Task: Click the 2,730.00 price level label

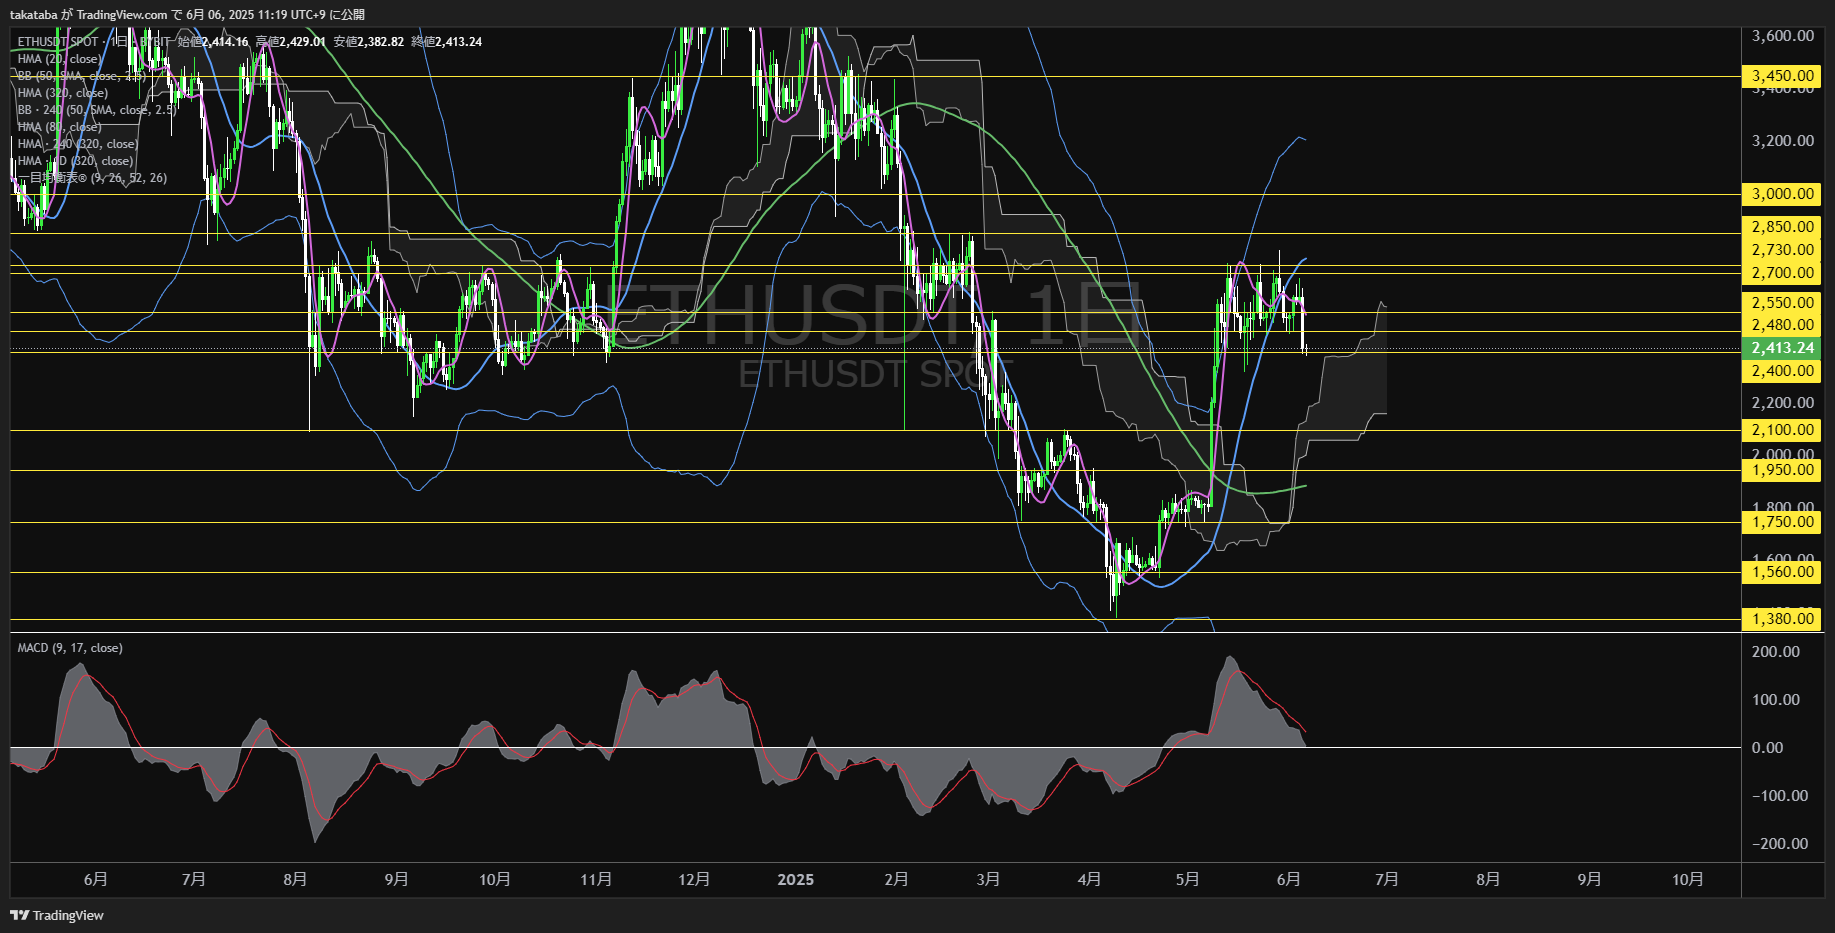Action: point(1782,250)
